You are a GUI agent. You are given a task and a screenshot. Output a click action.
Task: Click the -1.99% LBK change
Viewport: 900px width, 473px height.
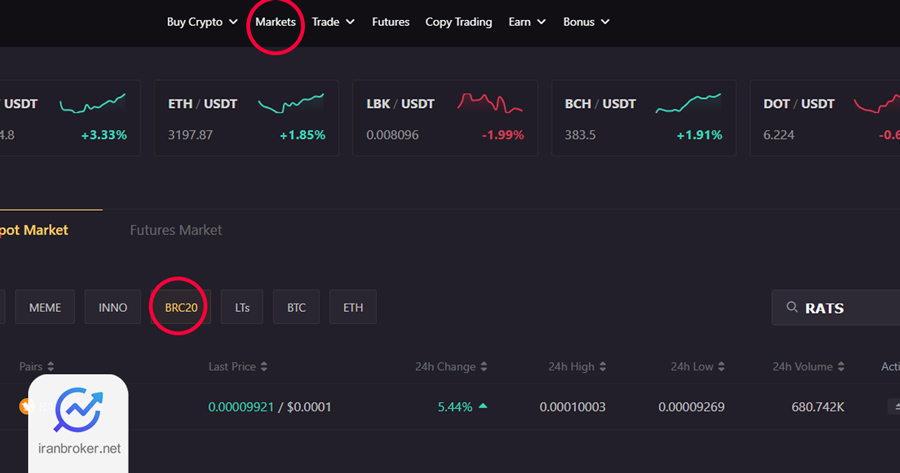pos(503,135)
